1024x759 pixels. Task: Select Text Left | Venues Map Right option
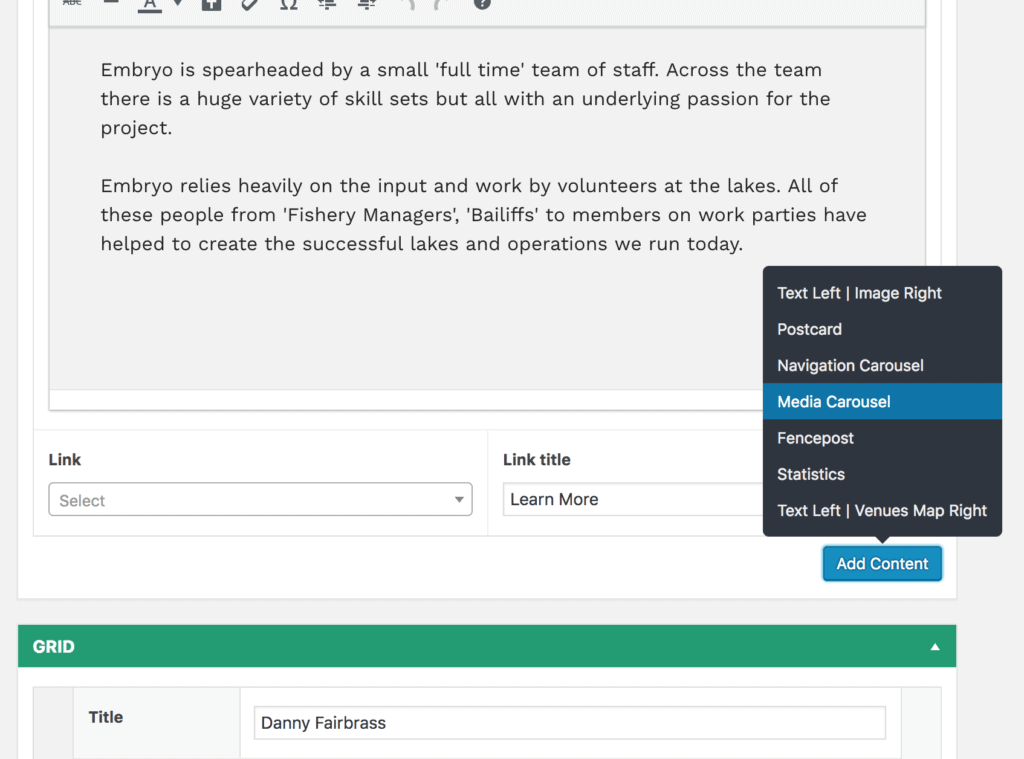click(x=881, y=510)
